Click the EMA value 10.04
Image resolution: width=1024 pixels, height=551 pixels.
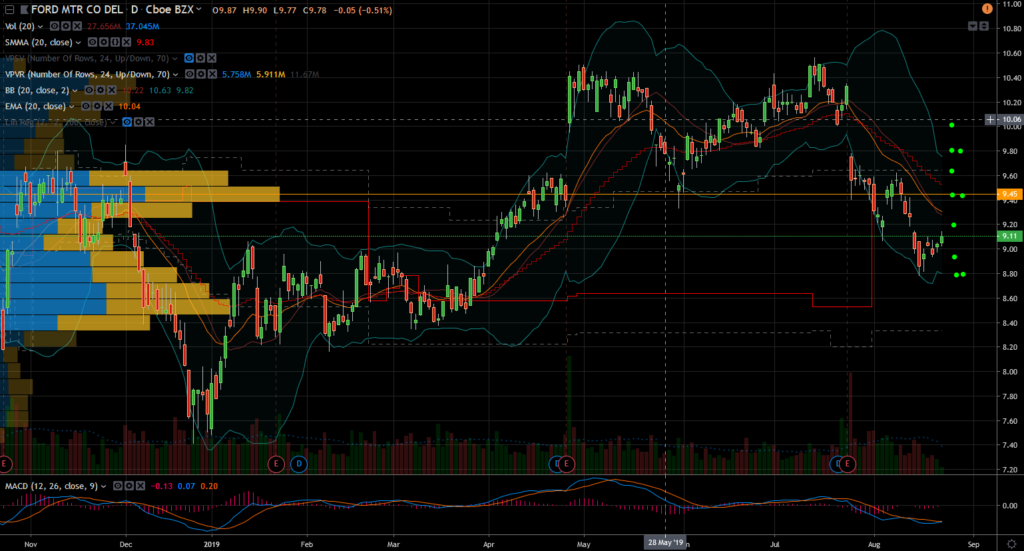[129, 106]
